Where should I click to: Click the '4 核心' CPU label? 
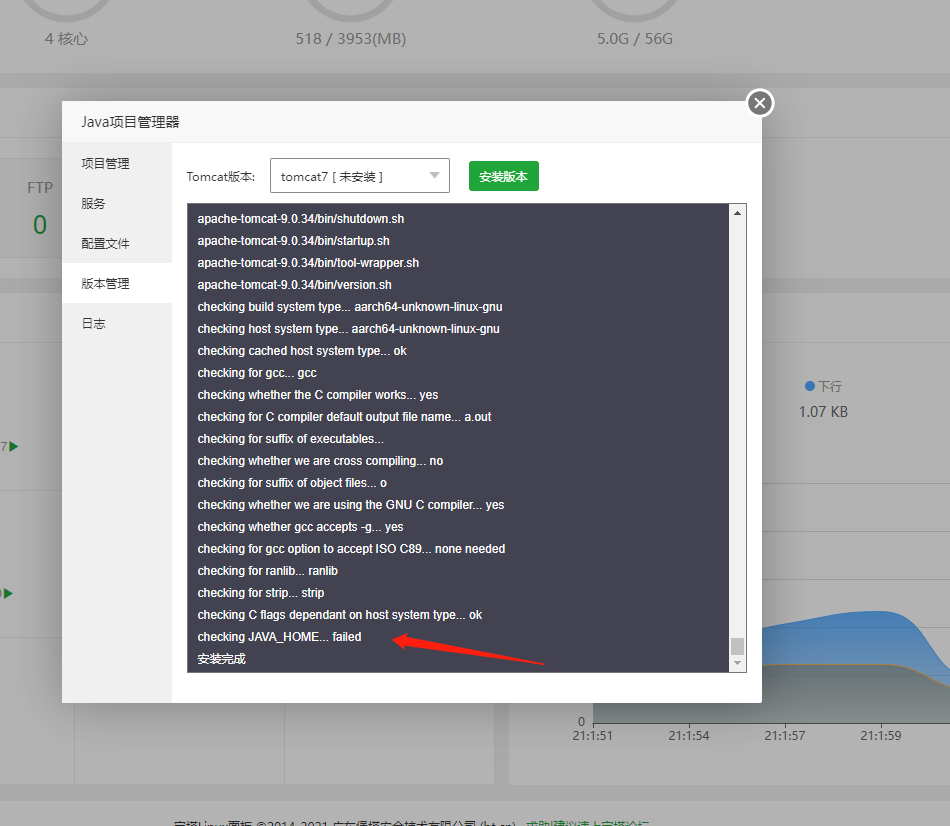tap(66, 39)
